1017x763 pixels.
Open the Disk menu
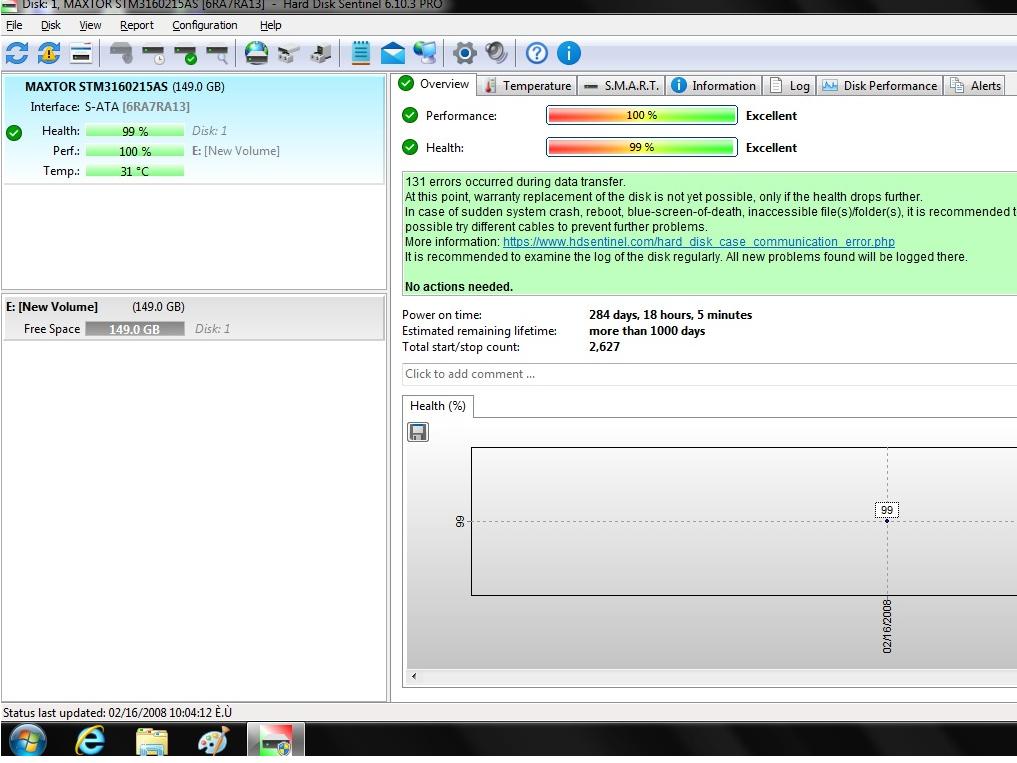[51, 25]
